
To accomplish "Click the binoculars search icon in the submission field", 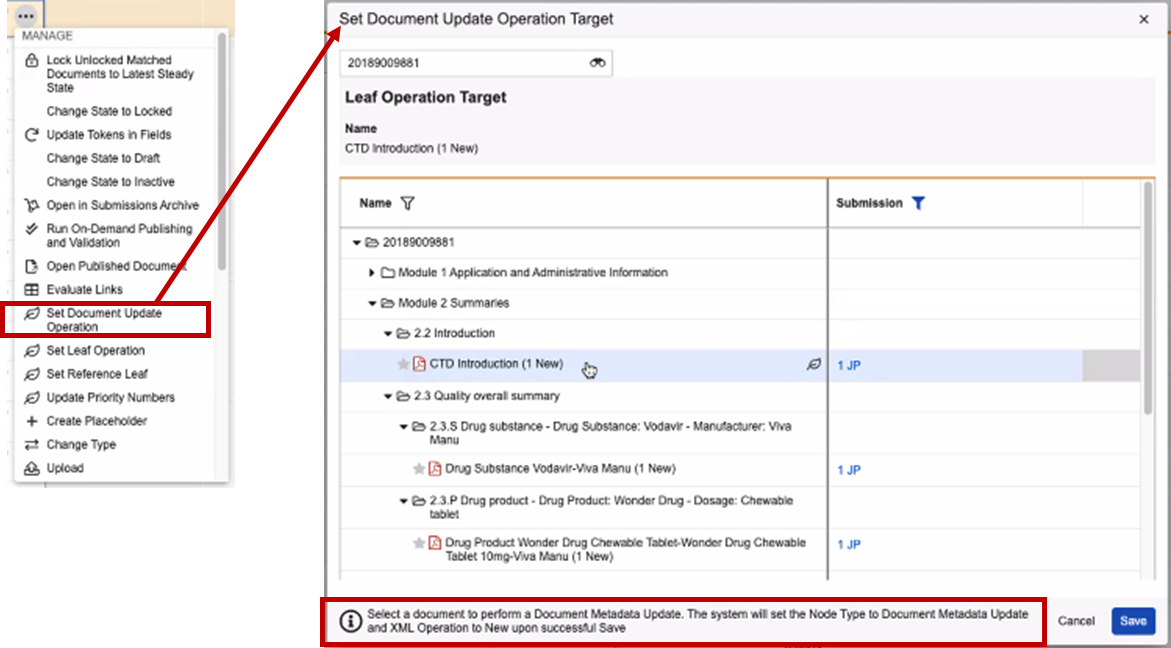I will click(598, 62).
